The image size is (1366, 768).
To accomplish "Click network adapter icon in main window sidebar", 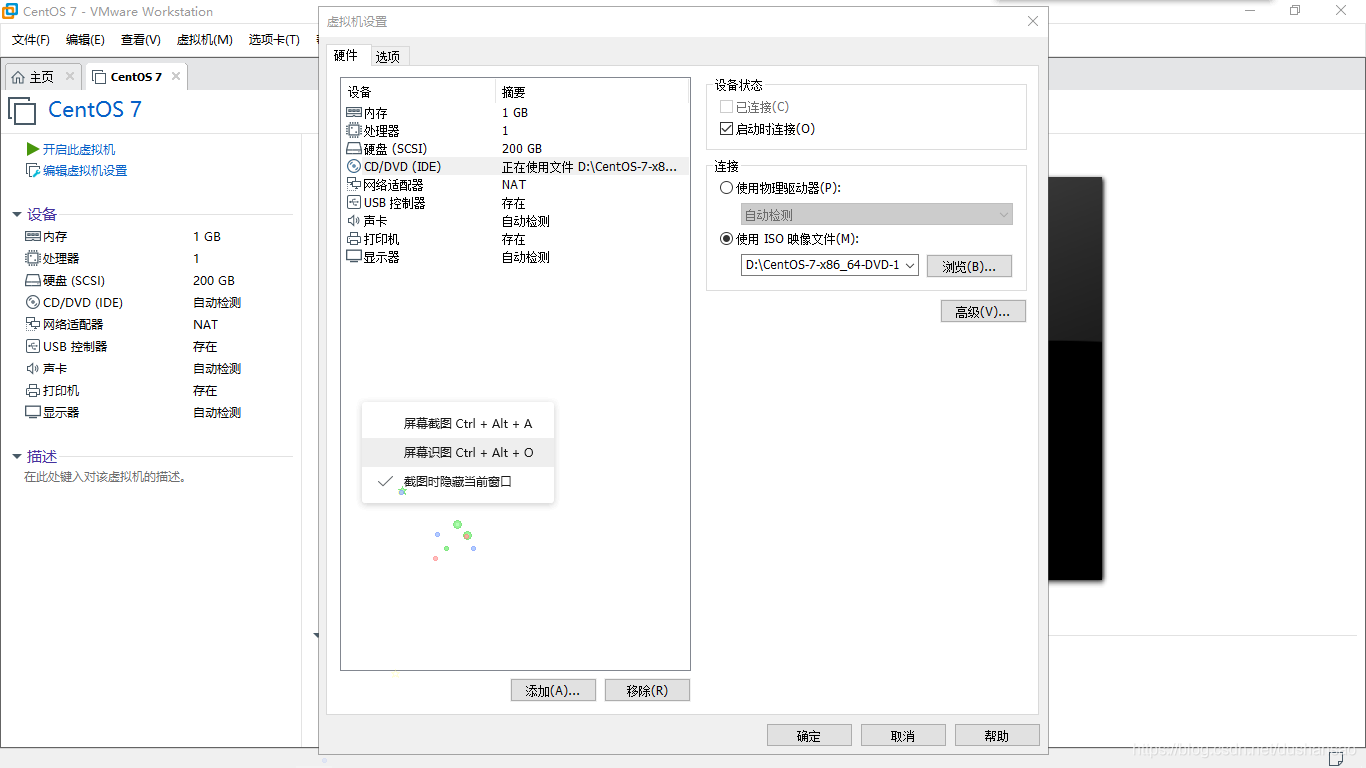I will pos(33,324).
